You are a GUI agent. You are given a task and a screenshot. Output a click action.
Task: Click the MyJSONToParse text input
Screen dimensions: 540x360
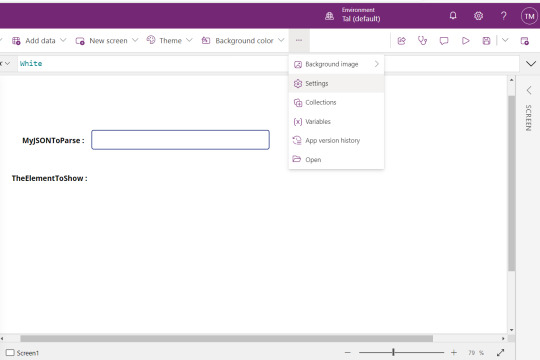pyautogui.click(x=180, y=140)
